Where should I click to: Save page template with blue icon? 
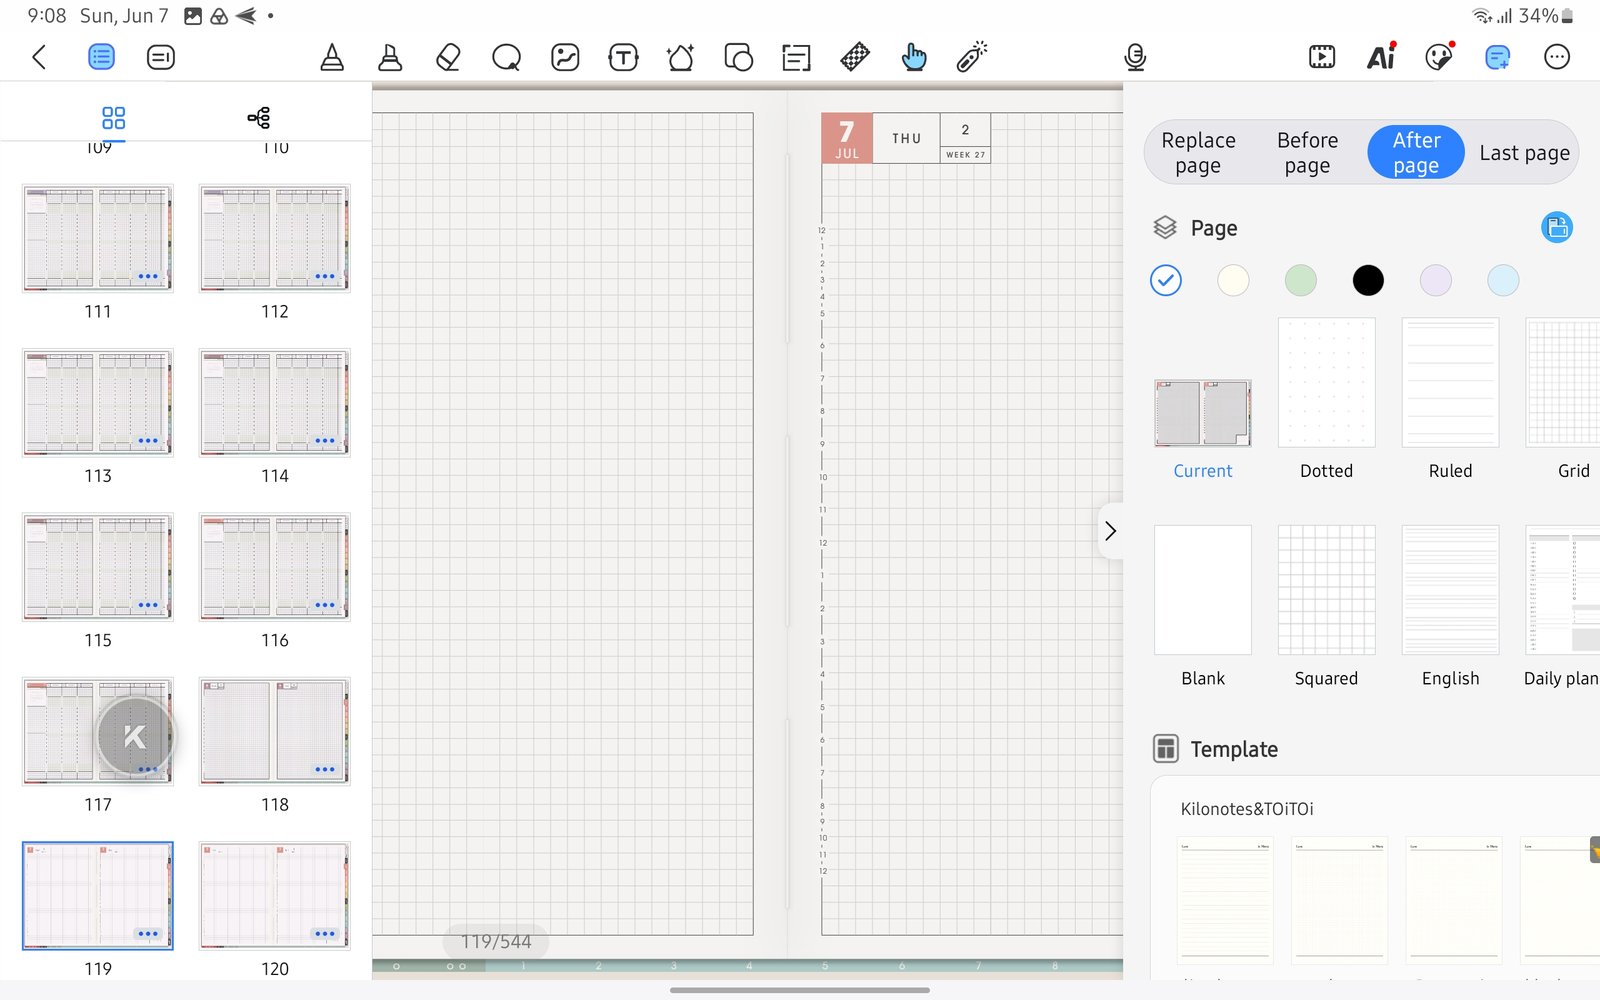click(x=1557, y=228)
